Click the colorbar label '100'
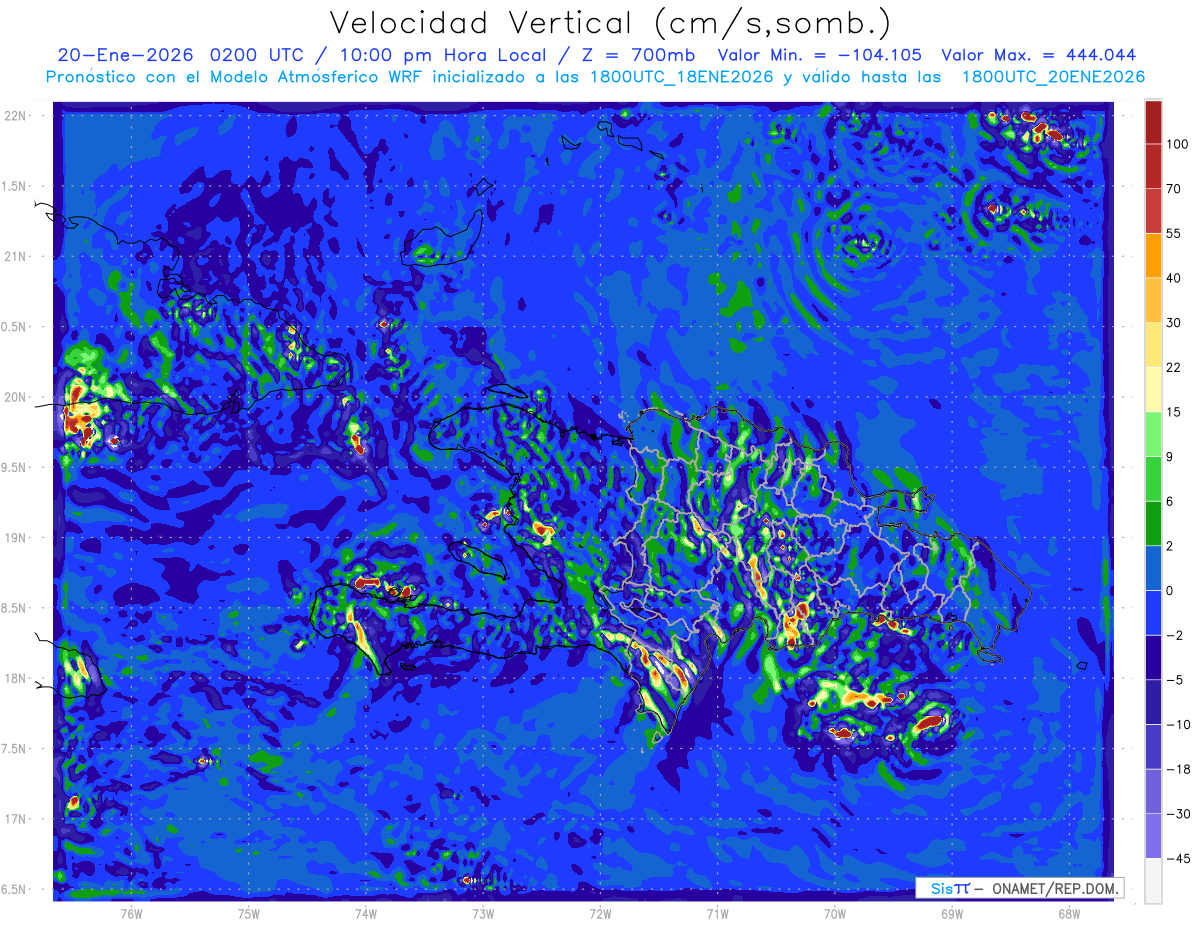Image resolution: width=1200 pixels, height=927 pixels. coord(1177,144)
